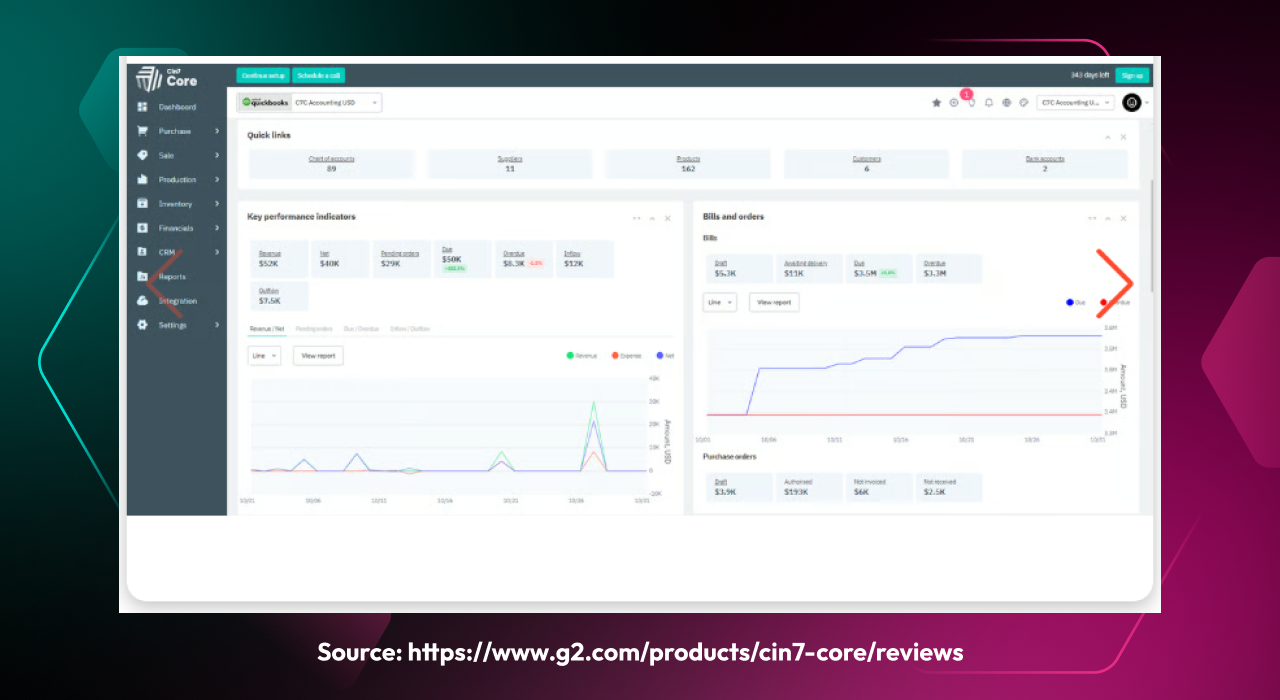Open the user avatar account menu
1280x700 pixels.
point(1132,102)
